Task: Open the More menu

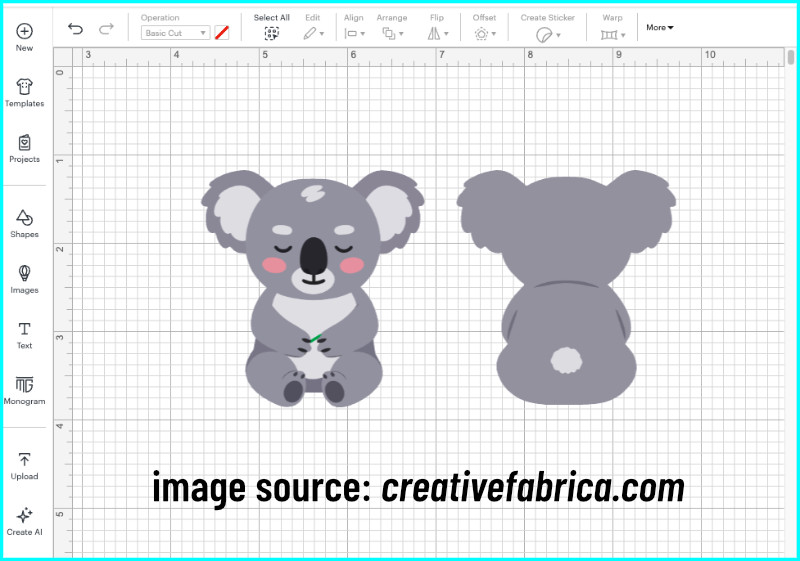Action: (x=660, y=28)
